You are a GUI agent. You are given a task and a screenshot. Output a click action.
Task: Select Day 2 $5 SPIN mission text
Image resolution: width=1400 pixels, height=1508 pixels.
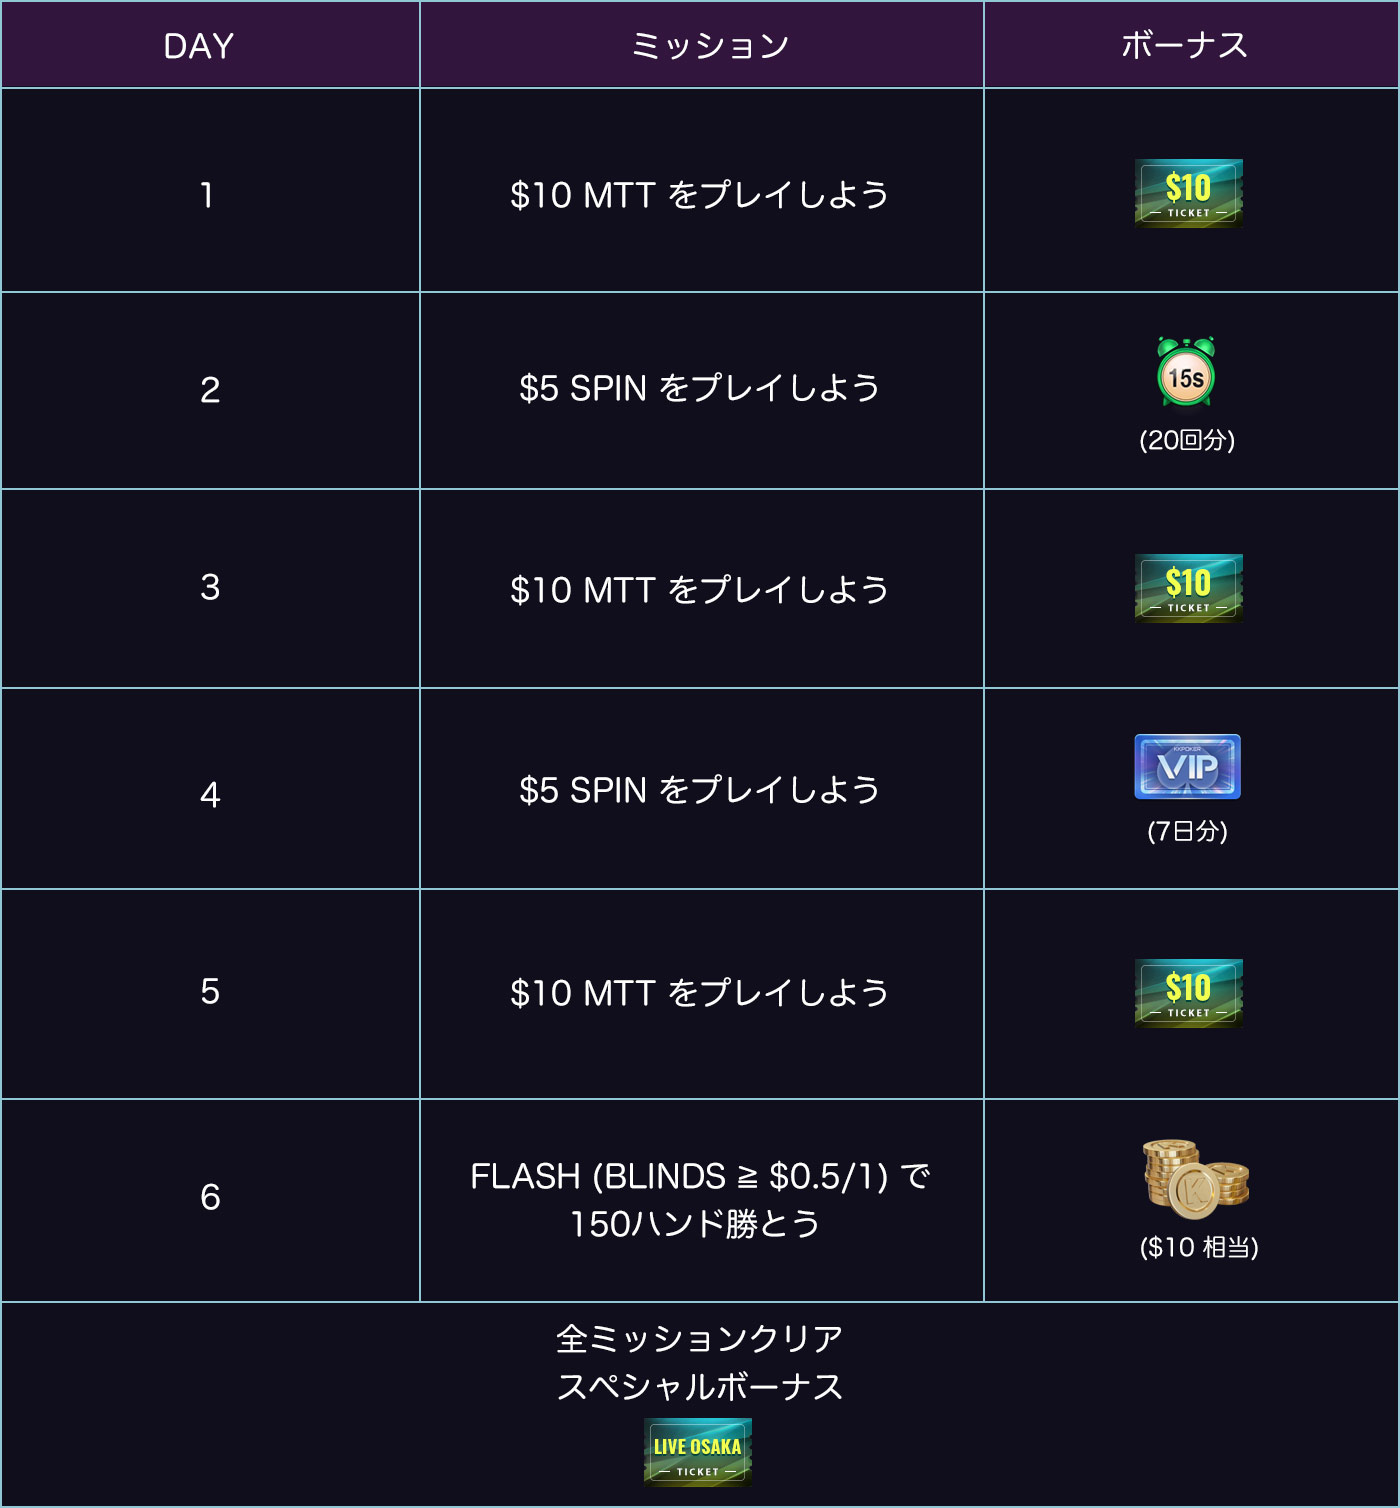pos(700,388)
